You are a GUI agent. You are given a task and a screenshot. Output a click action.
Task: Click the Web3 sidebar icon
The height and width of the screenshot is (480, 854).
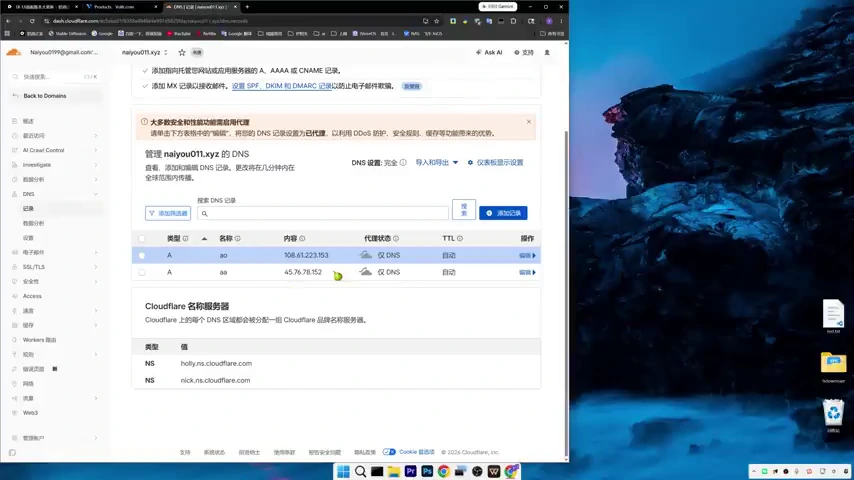[15, 413]
